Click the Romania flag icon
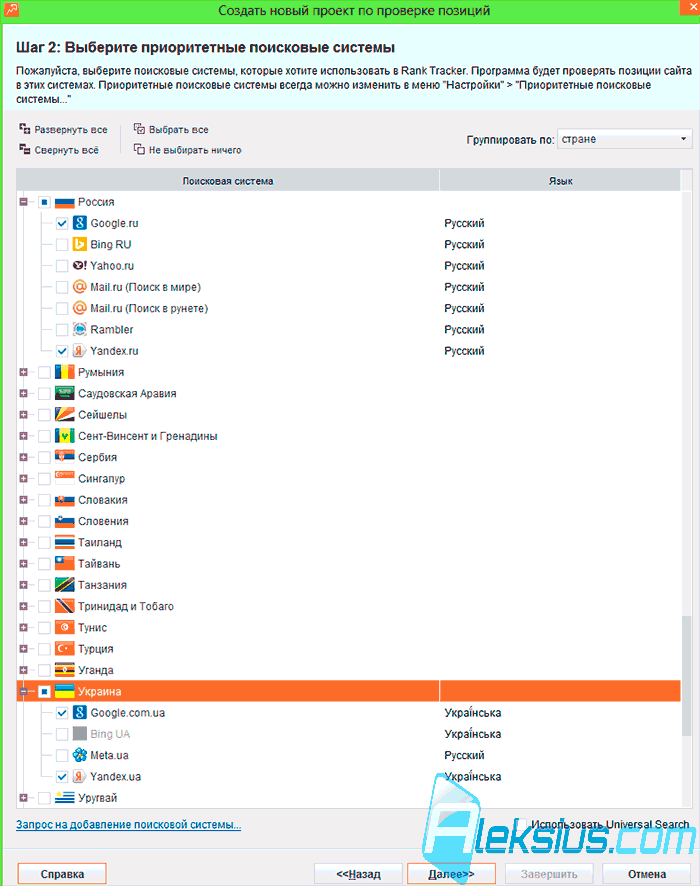The width and height of the screenshot is (700, 886). 64,372
